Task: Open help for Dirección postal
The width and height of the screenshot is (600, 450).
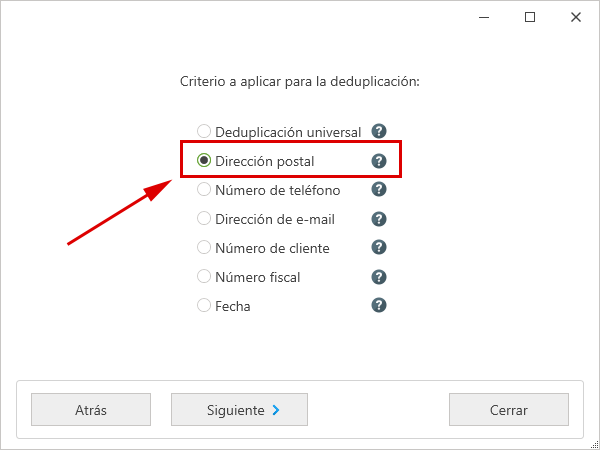Action: [x=379, y=161]
